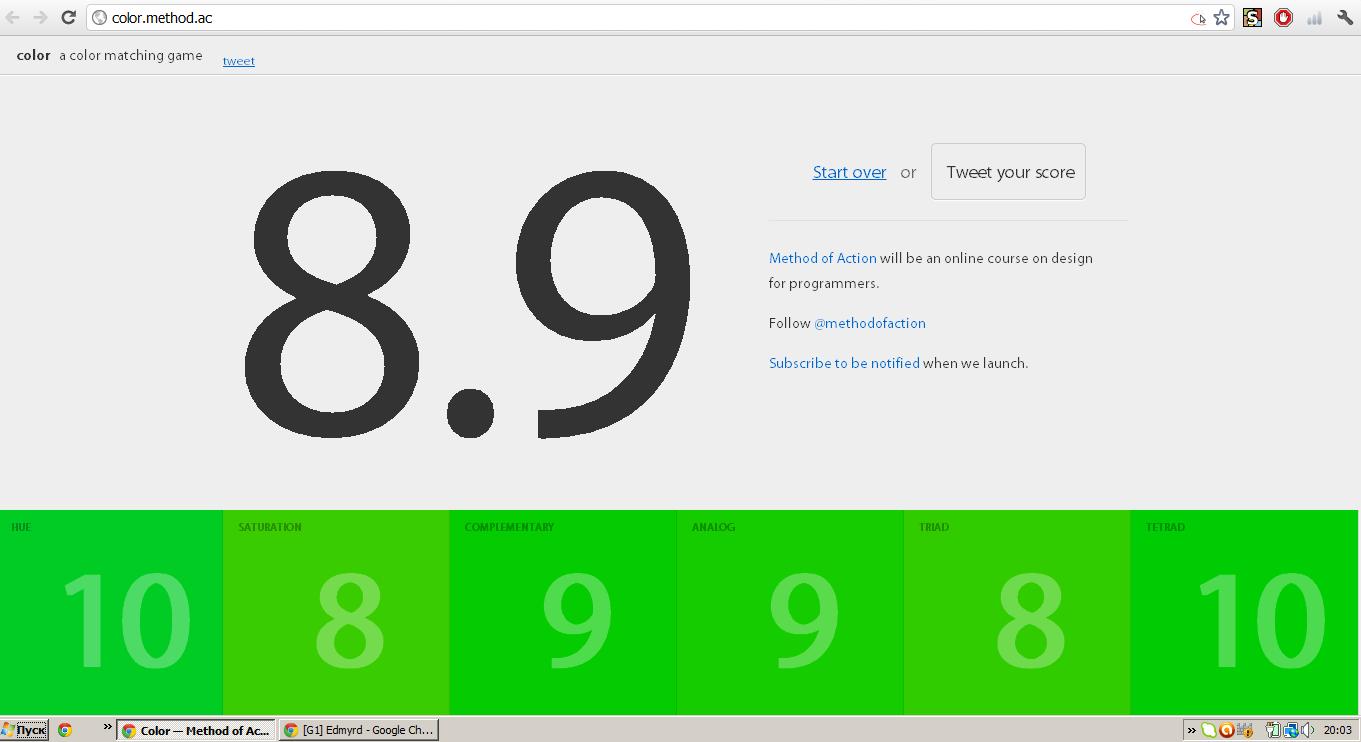The width and height of the screenshot is (1361, 742).
Task: Click the Start over link
Action: coord(849,172)
